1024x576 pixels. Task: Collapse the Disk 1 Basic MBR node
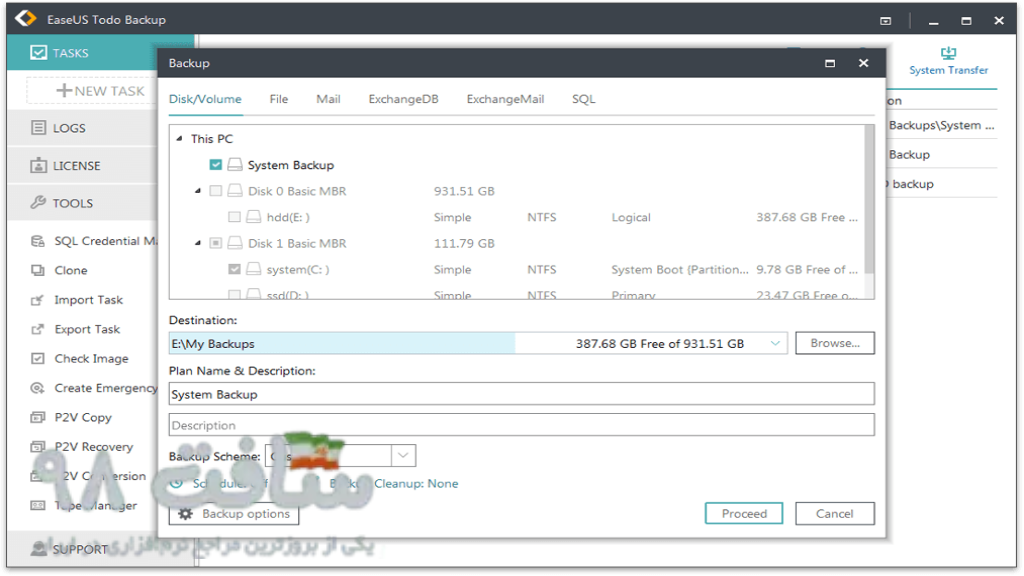pos(197,243)
